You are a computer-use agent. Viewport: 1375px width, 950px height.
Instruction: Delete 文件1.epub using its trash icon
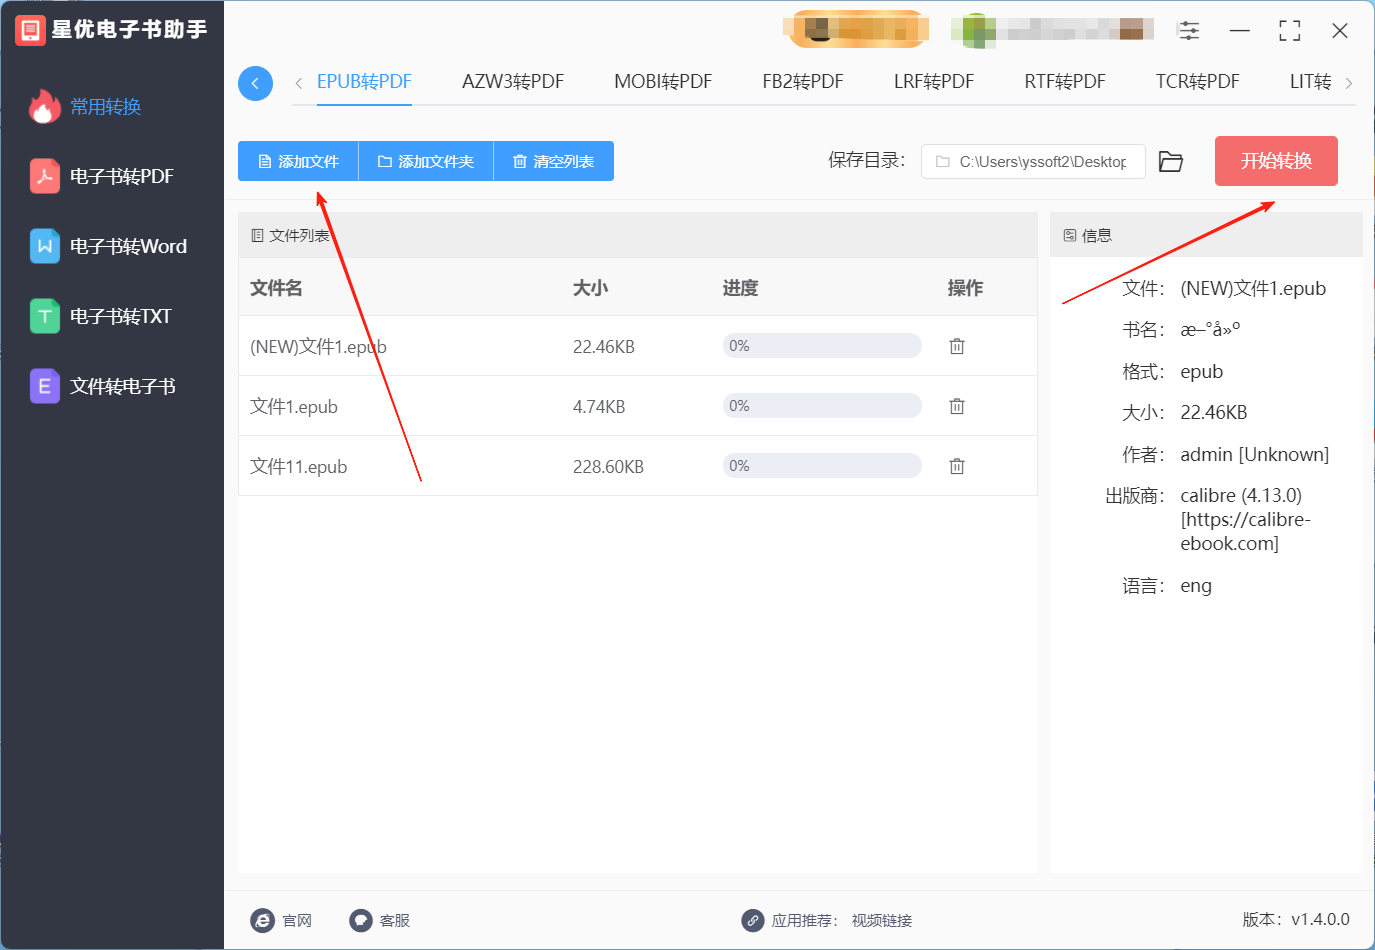click(957, 406)
